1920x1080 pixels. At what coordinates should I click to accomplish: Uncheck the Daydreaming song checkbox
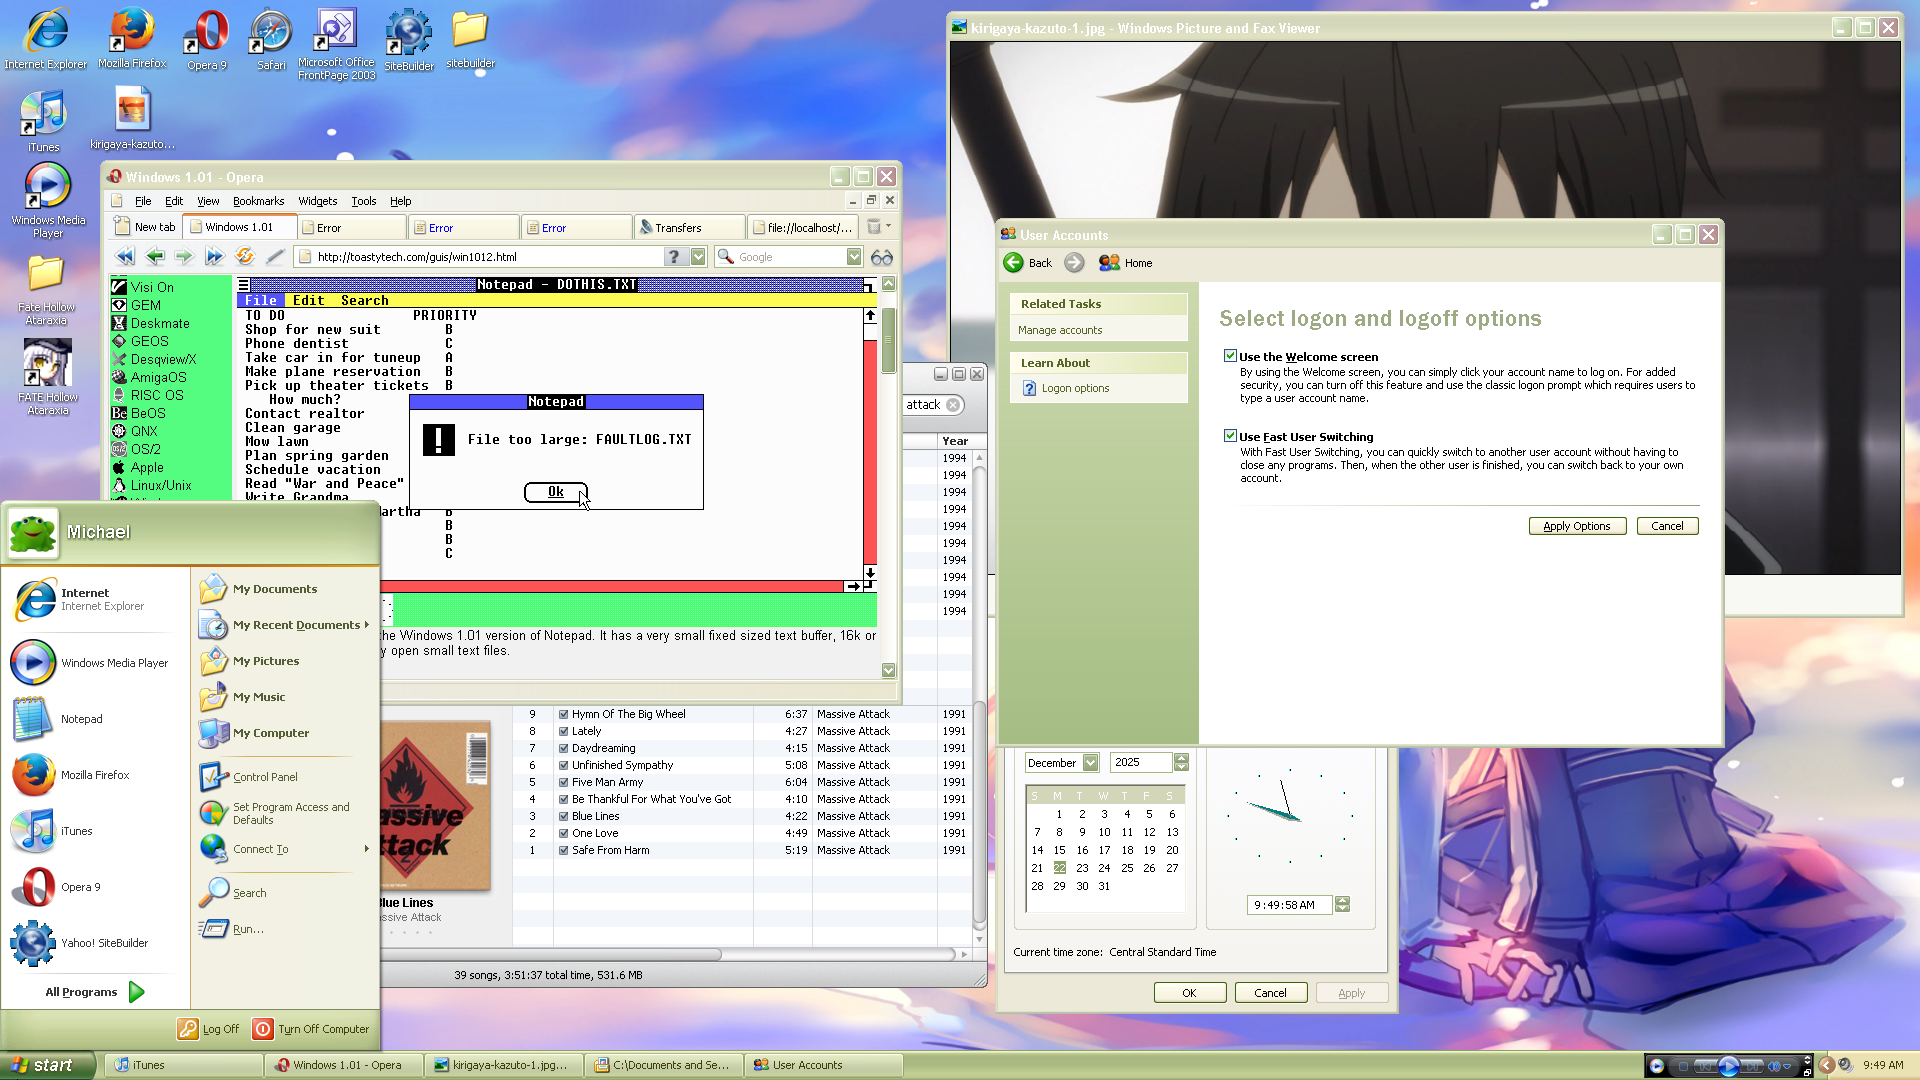[x=564, y=749]
